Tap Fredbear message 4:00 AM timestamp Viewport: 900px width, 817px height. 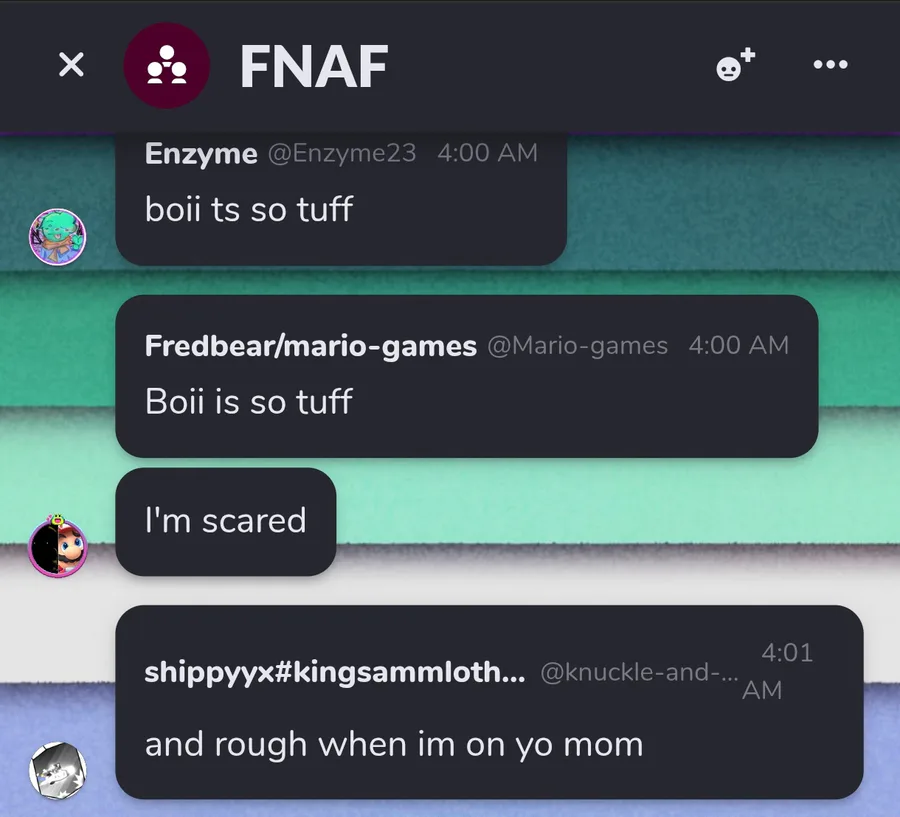pyautogui.click(x=739, y=346)
